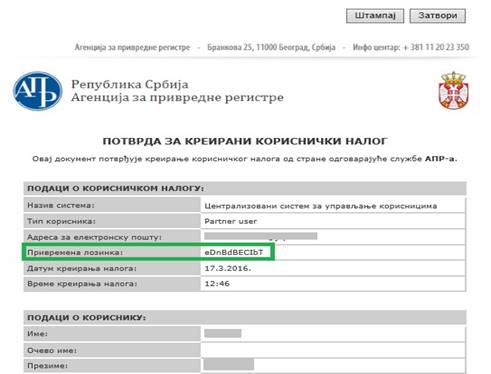The height and width of the screenshot is (374, 491).
Task: Click the Датум креирања налога label
Action: click(82, 268)
